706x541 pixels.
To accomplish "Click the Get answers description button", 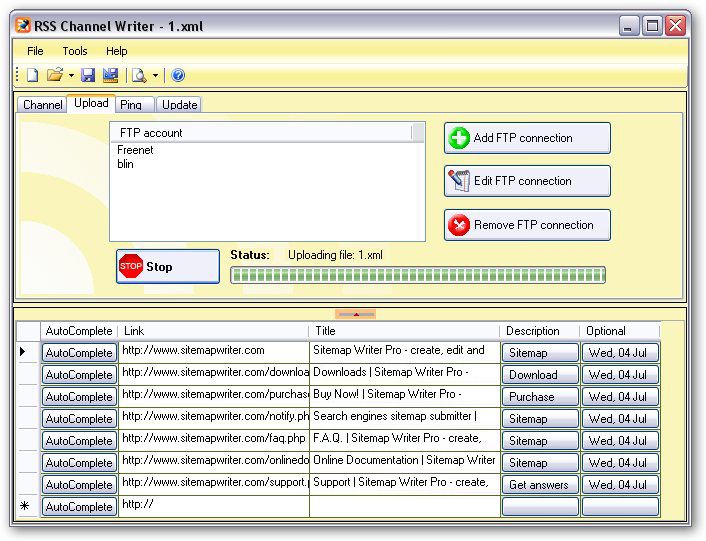I will click(x=540, y=485).
